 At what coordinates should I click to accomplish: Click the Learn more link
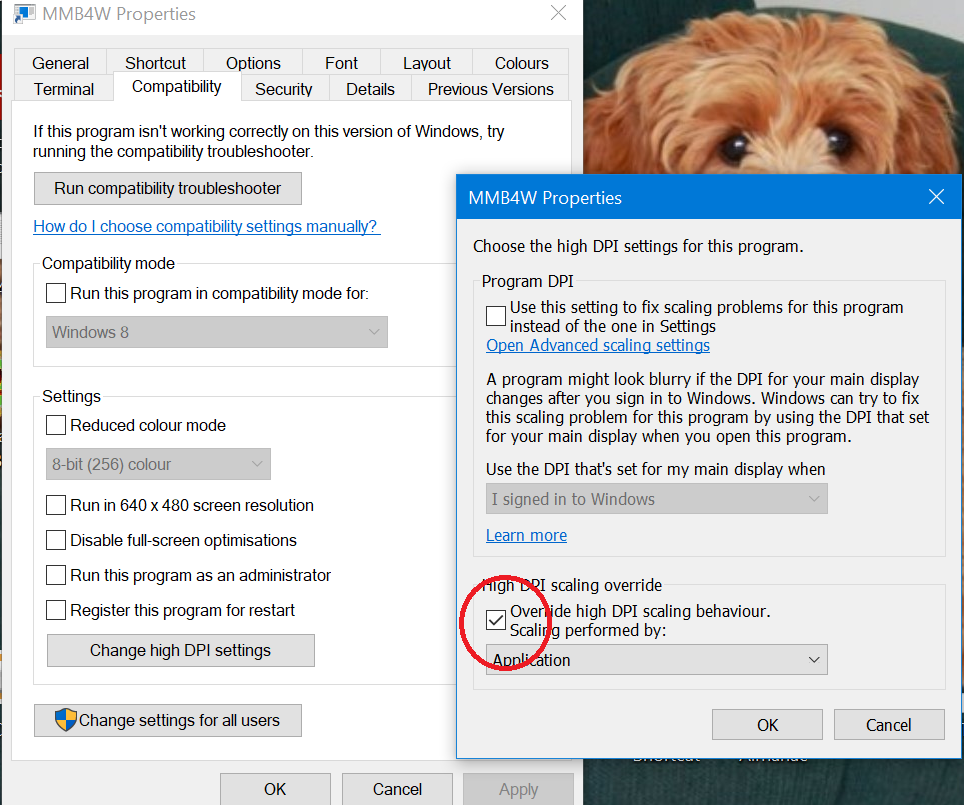pos(526,536)
